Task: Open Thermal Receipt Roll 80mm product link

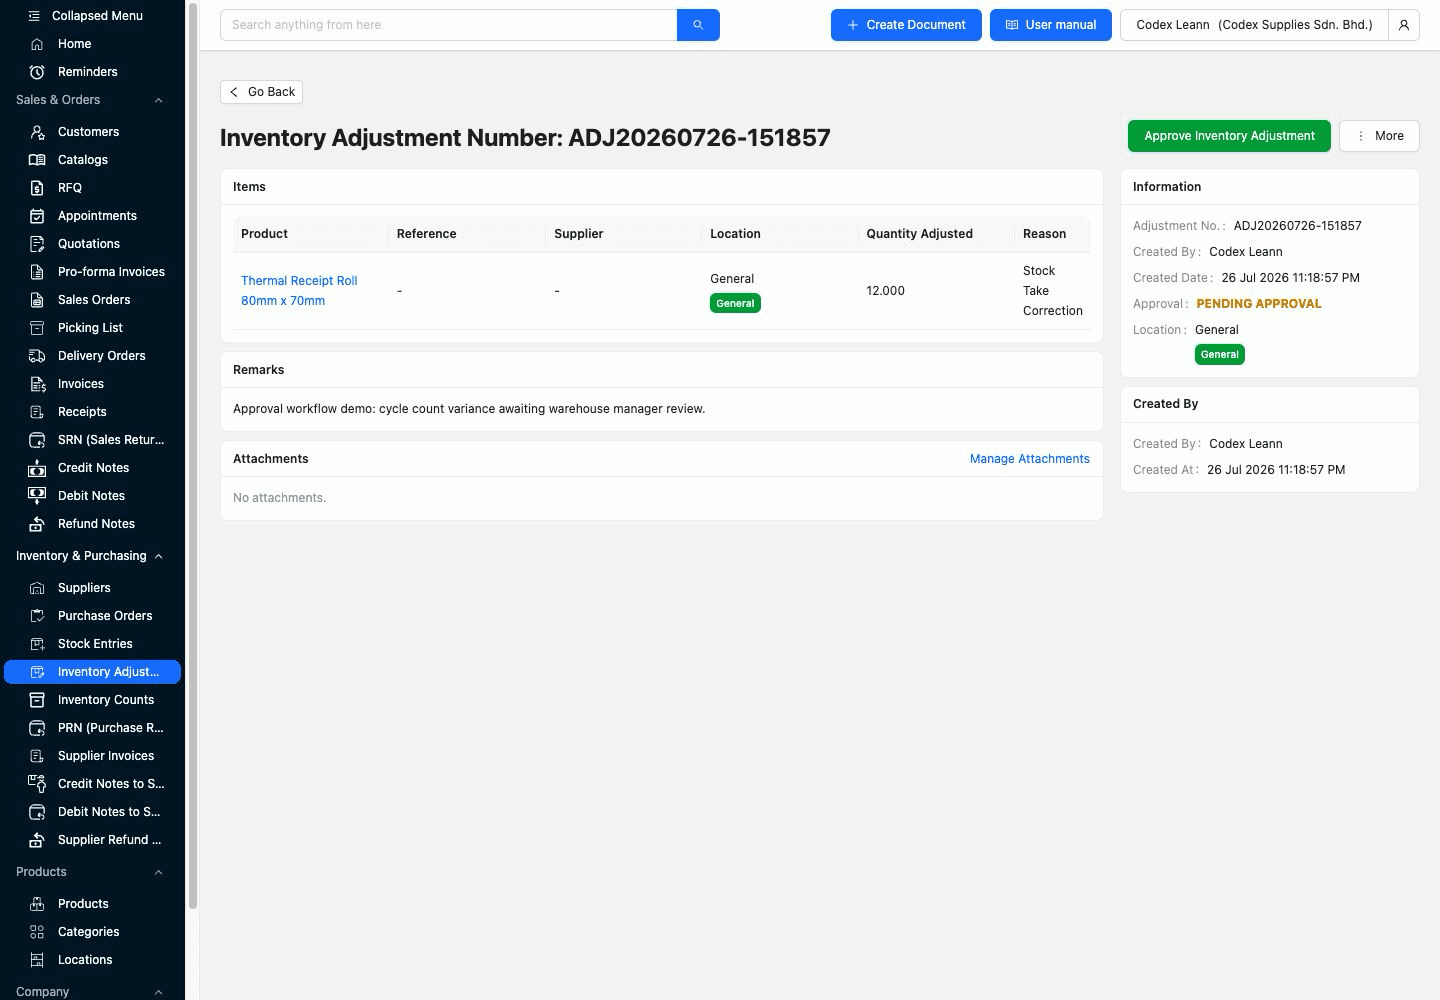Action: point(299,291)
